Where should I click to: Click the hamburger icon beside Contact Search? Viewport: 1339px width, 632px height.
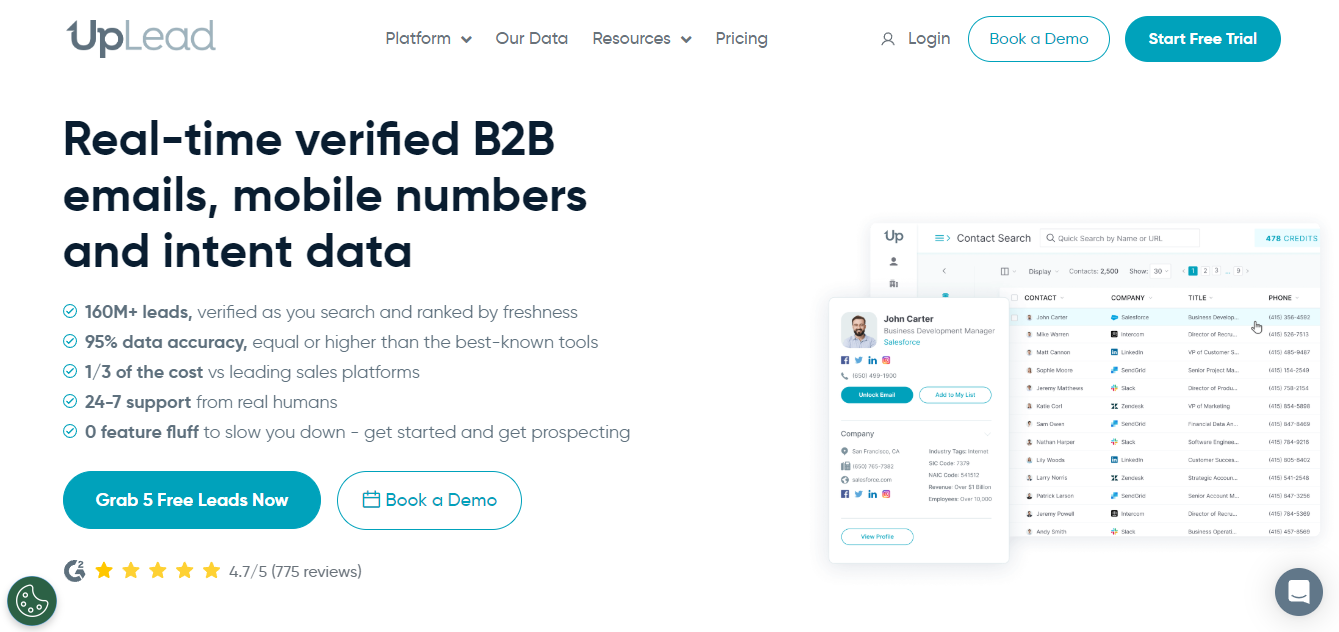pos(941,238)
